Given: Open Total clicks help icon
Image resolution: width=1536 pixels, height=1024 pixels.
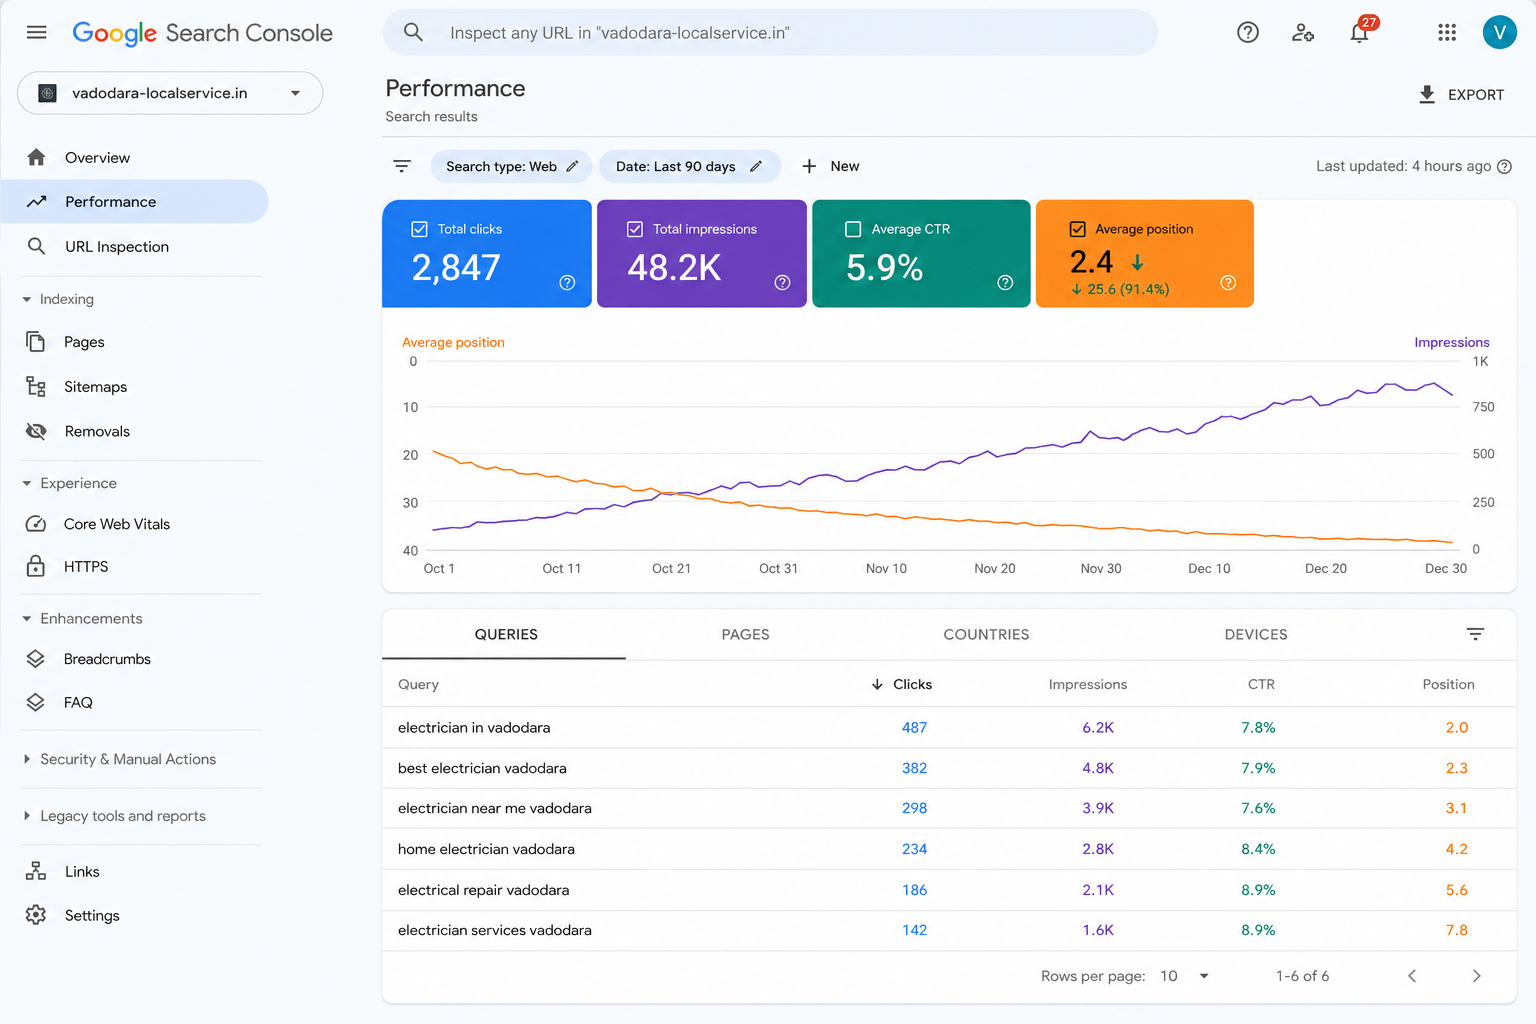Looking at the screenshot, I should click(x=567, y=282).
